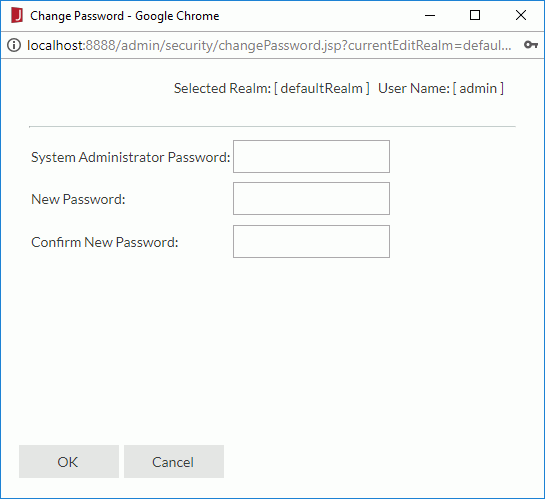Click the System Administrator Password label
The height and width of the screenshot is (499, 545).
pyautogui.click(x=131, y=157)
